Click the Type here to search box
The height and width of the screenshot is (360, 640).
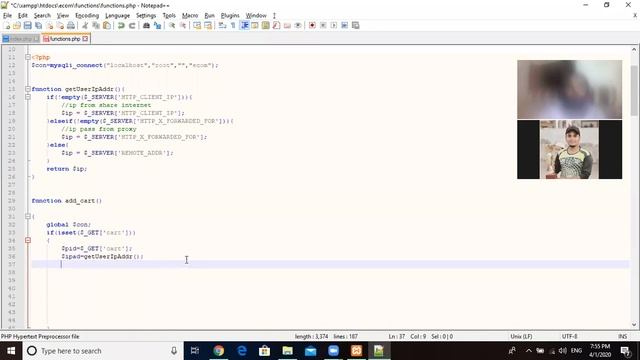(x=102, y=351)
